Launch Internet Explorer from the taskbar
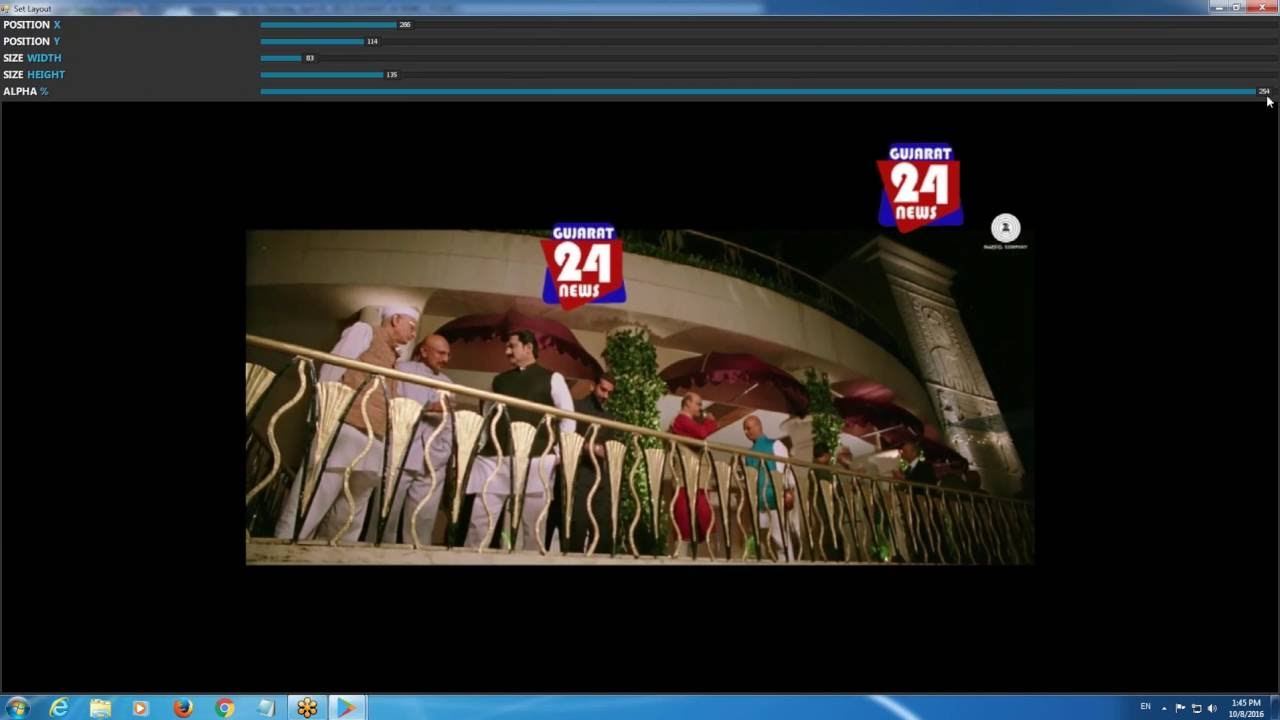Viewport: 1280px width, 720px height. click(59, 708)
